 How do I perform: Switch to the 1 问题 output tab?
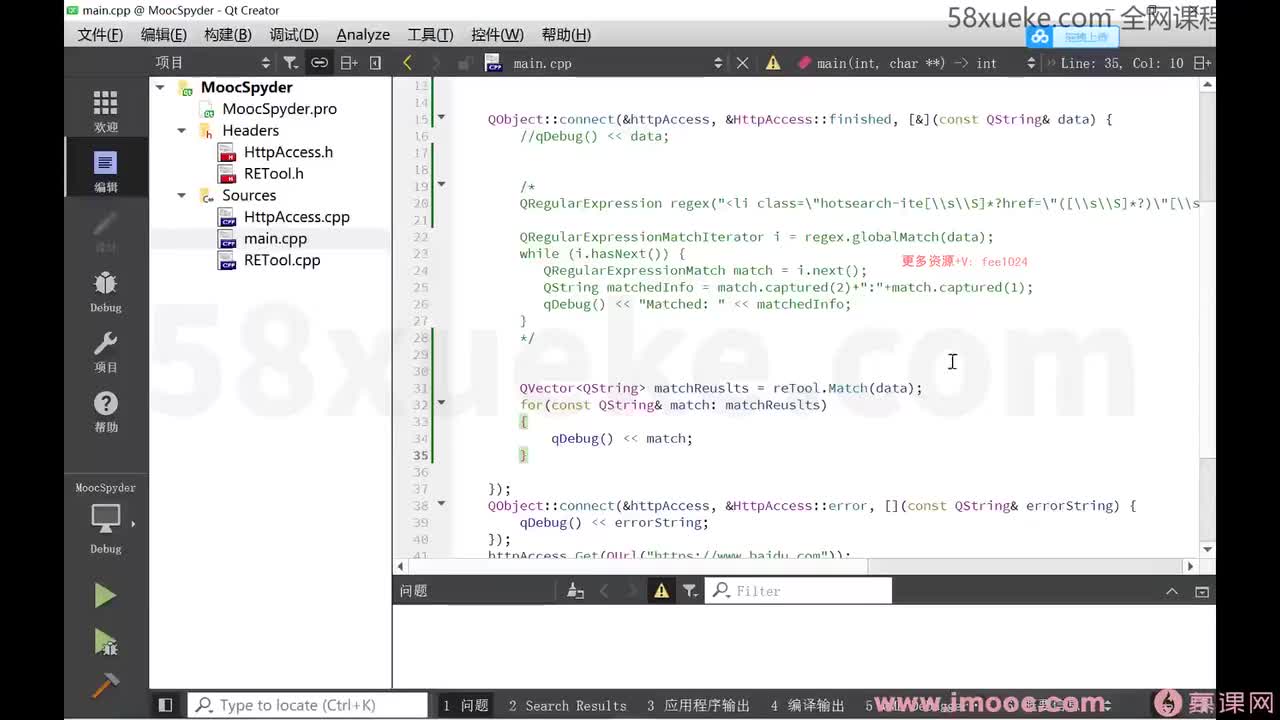pos(466,705)
